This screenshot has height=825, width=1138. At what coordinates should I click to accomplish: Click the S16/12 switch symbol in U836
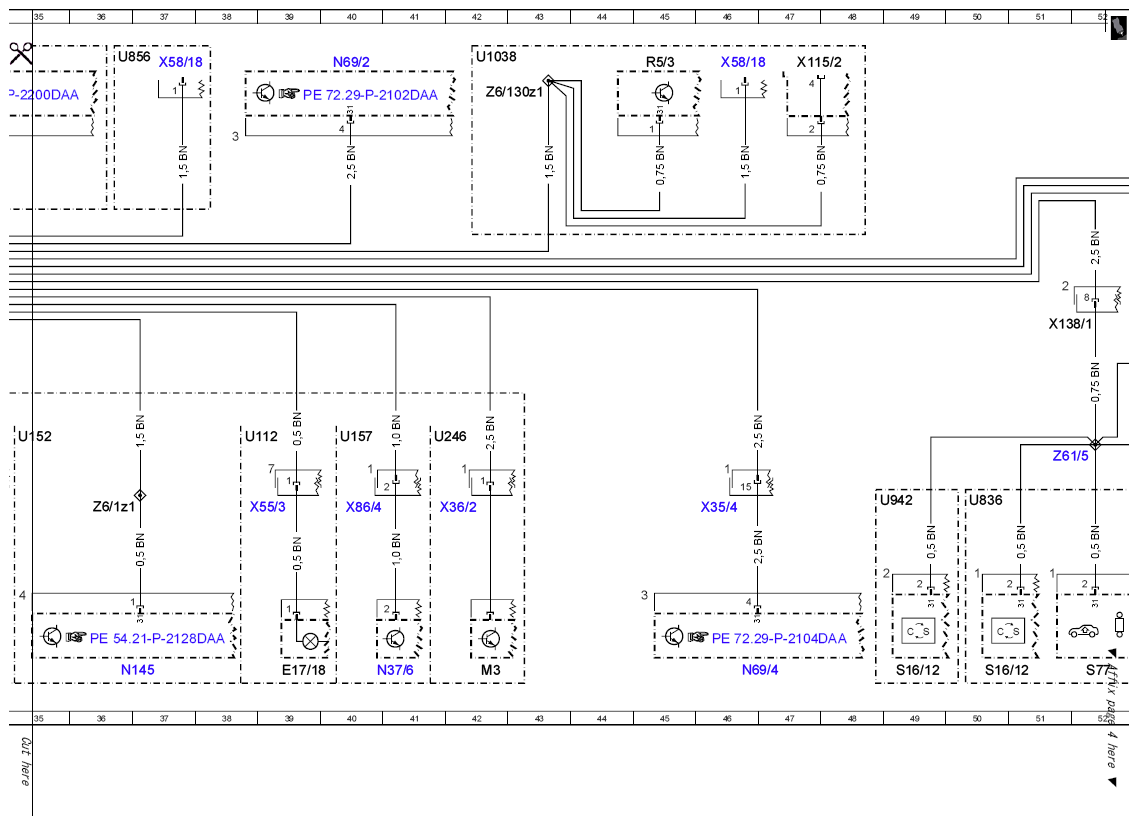[1008, 631]
